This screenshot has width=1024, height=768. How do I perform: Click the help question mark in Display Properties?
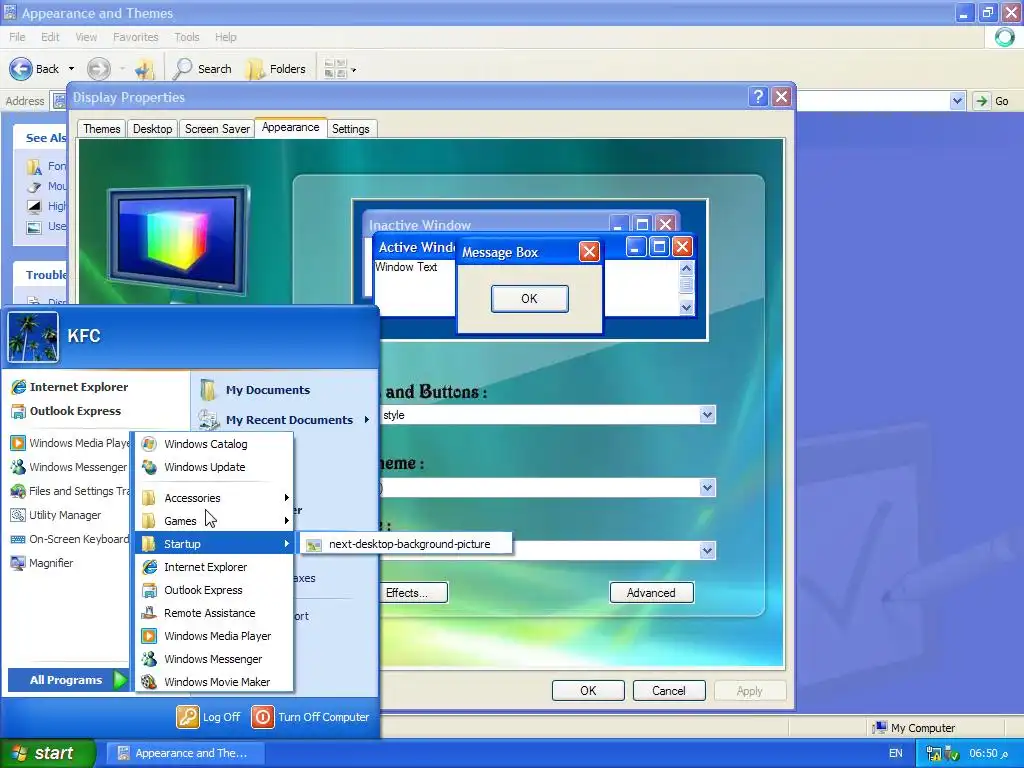coord(758,97)
